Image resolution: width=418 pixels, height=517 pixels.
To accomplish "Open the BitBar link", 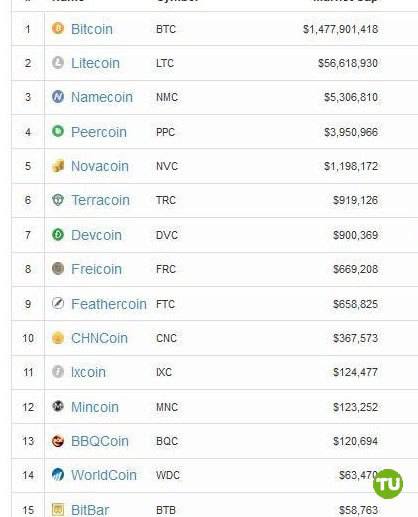I will tap(90, 510).
